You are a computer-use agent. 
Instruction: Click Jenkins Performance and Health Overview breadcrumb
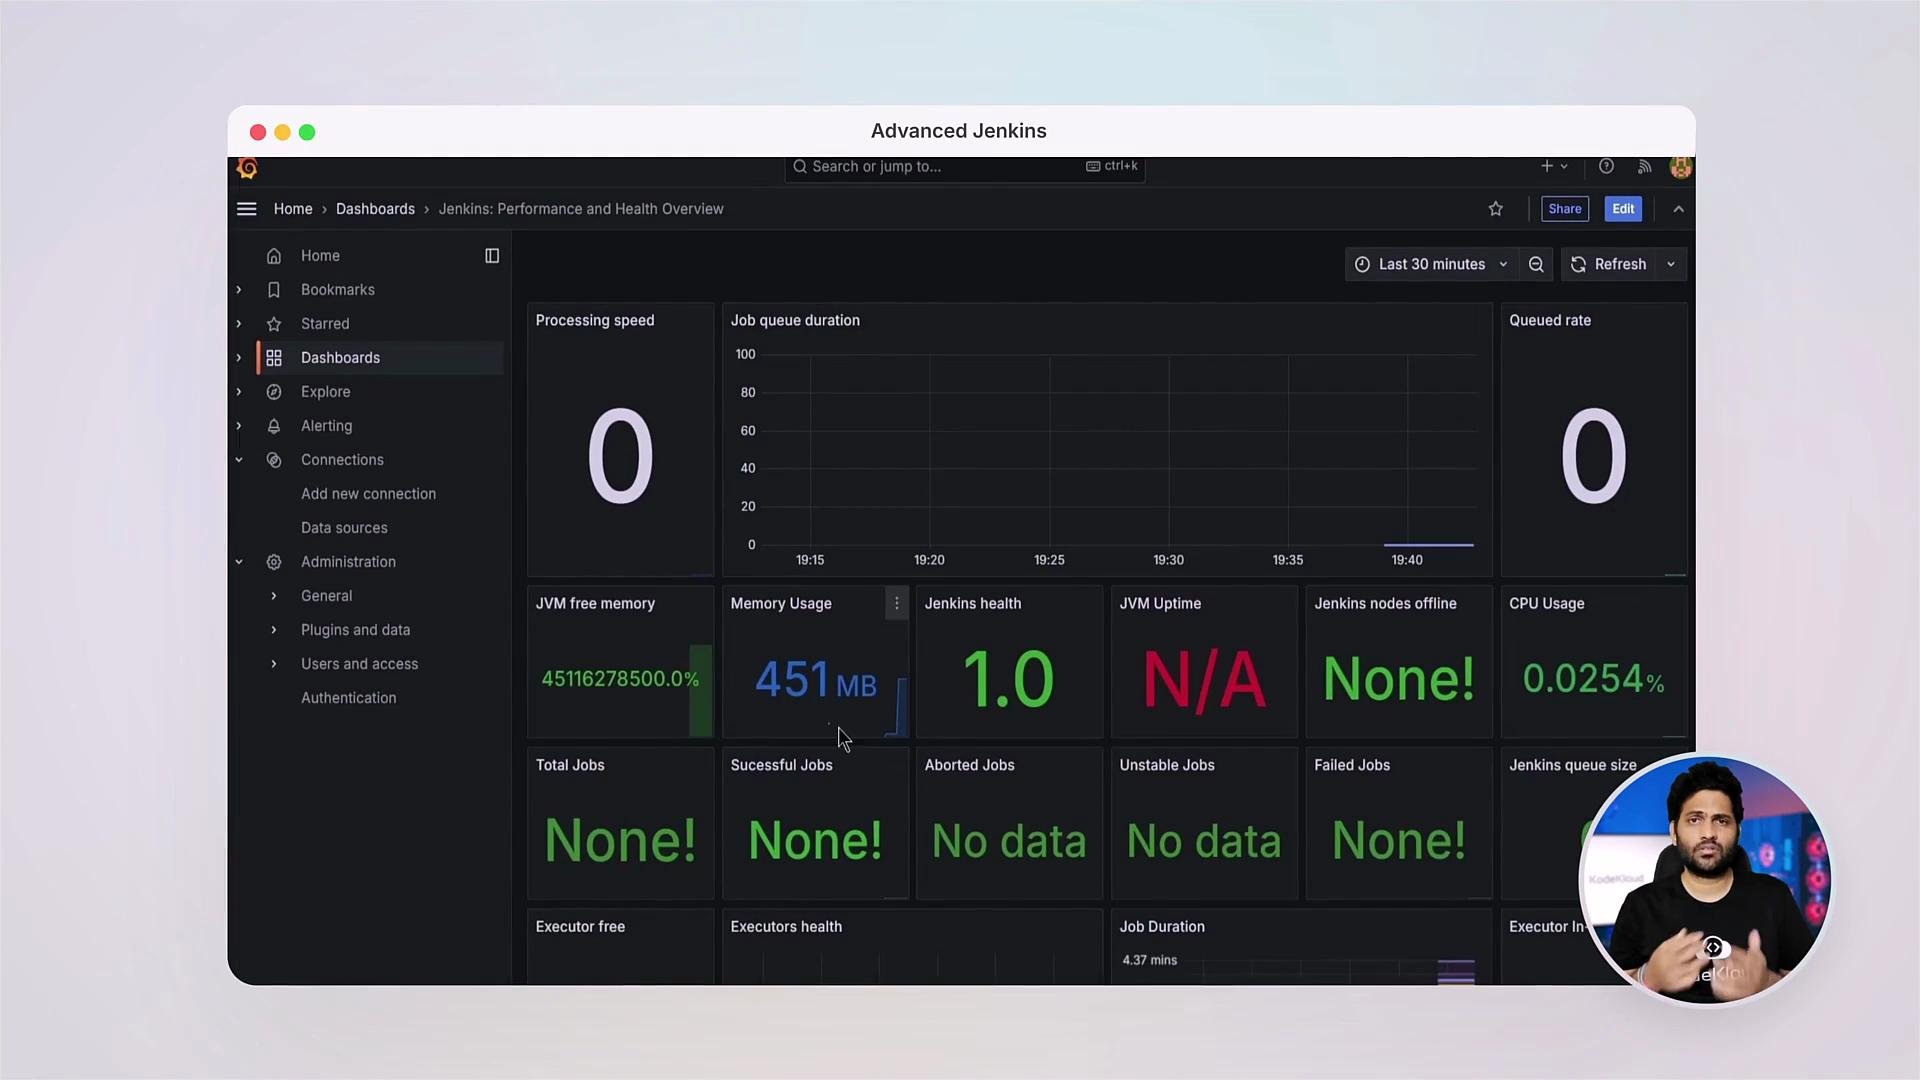click(581, 209)
